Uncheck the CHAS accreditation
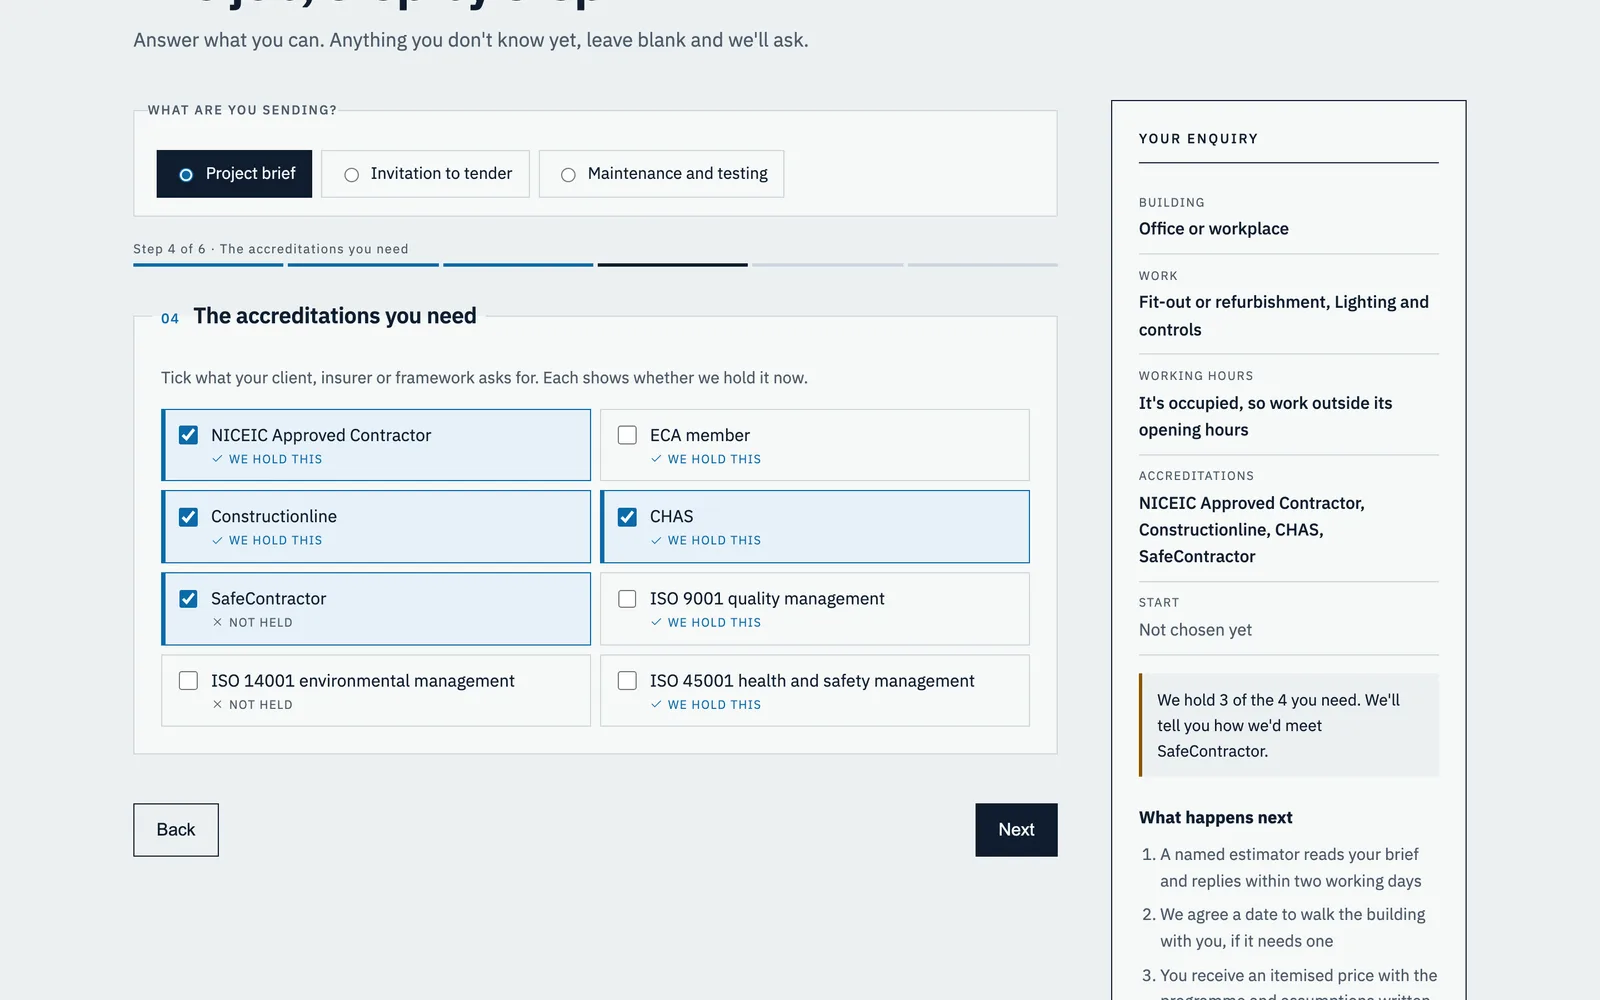Screen dimensions: 1600x1000 pos(627,517)
